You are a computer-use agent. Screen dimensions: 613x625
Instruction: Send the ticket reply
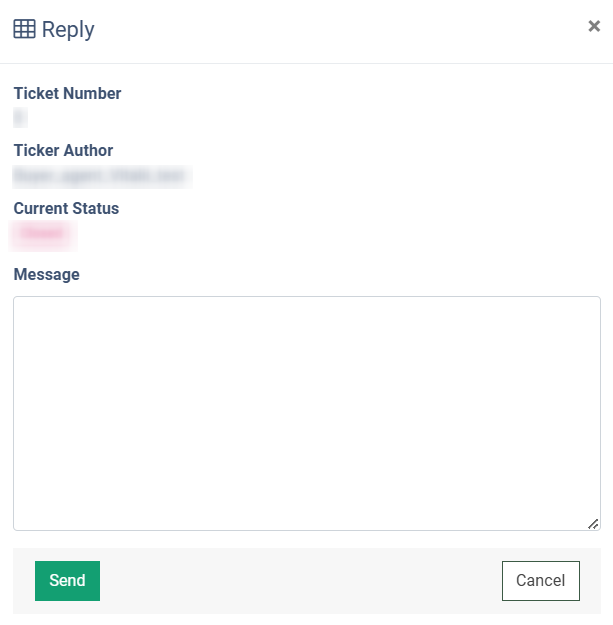67,581
